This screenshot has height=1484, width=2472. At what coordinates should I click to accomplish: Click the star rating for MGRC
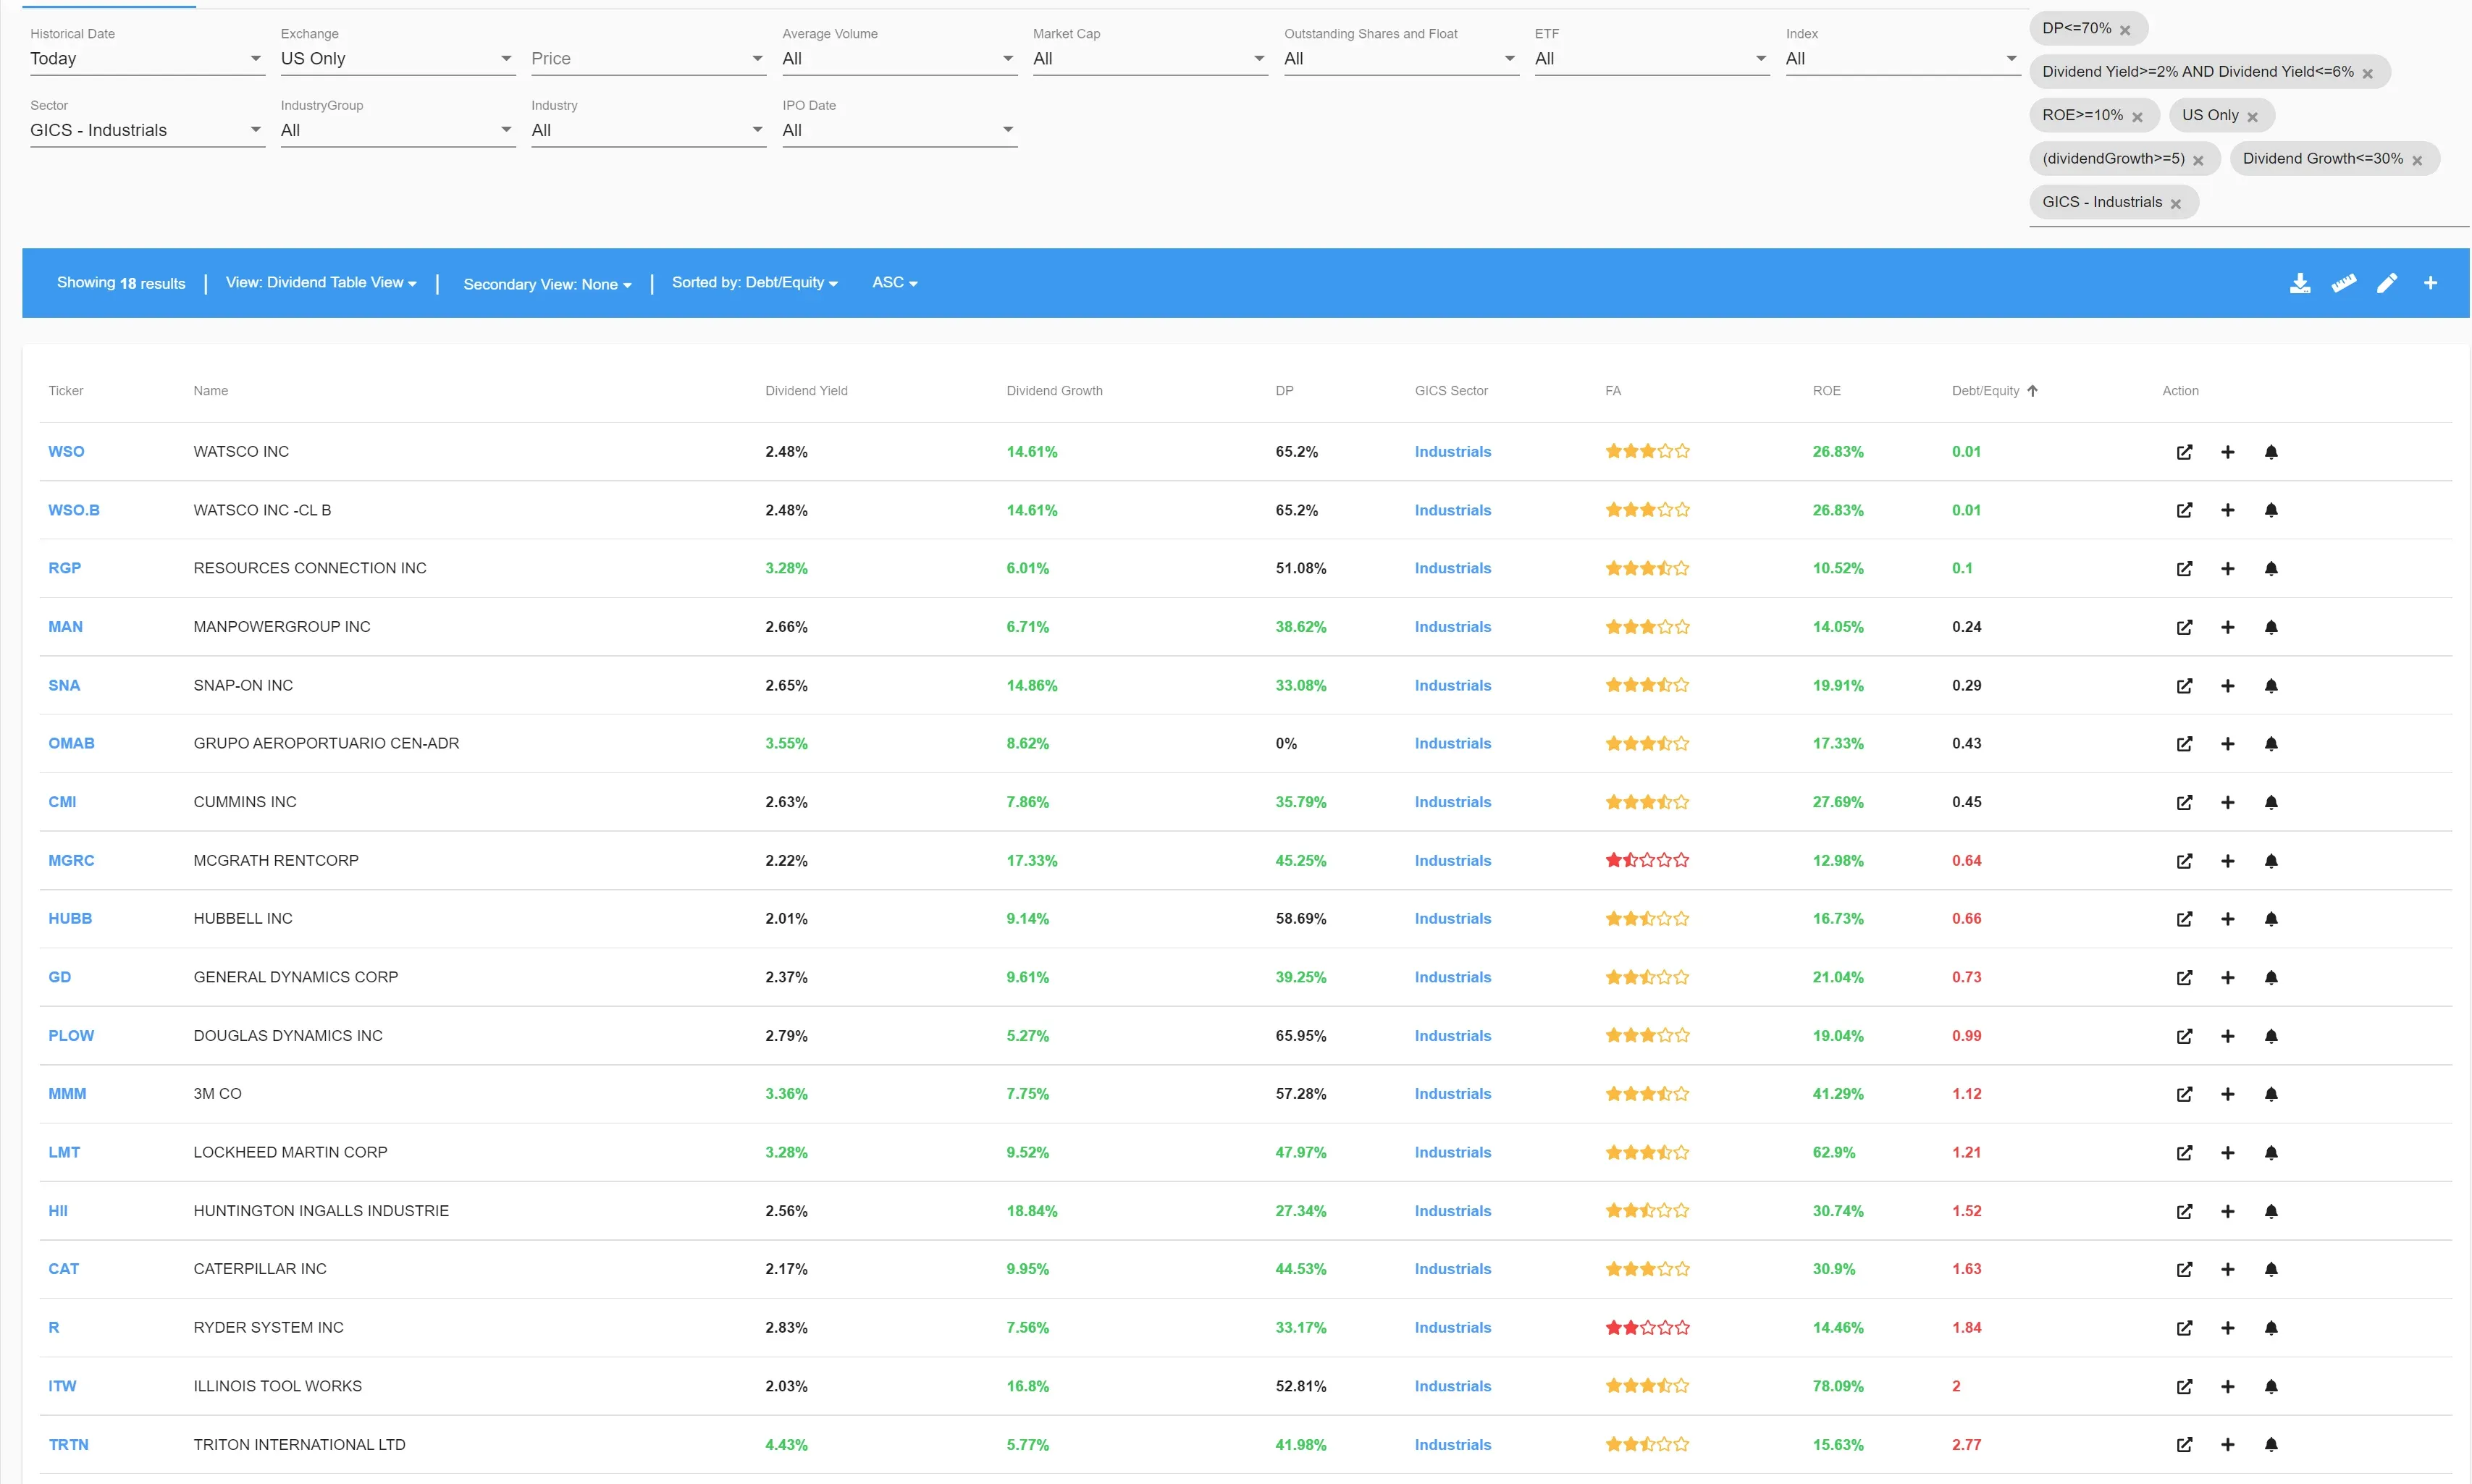point(1647,860)
